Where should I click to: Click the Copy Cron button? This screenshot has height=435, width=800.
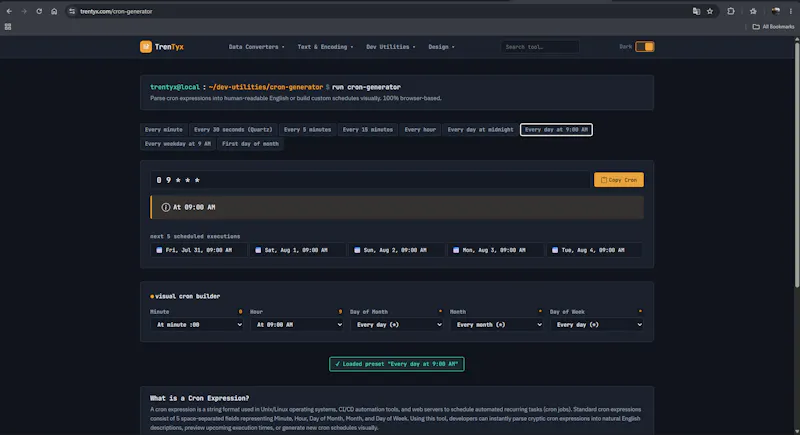(618, 180)
